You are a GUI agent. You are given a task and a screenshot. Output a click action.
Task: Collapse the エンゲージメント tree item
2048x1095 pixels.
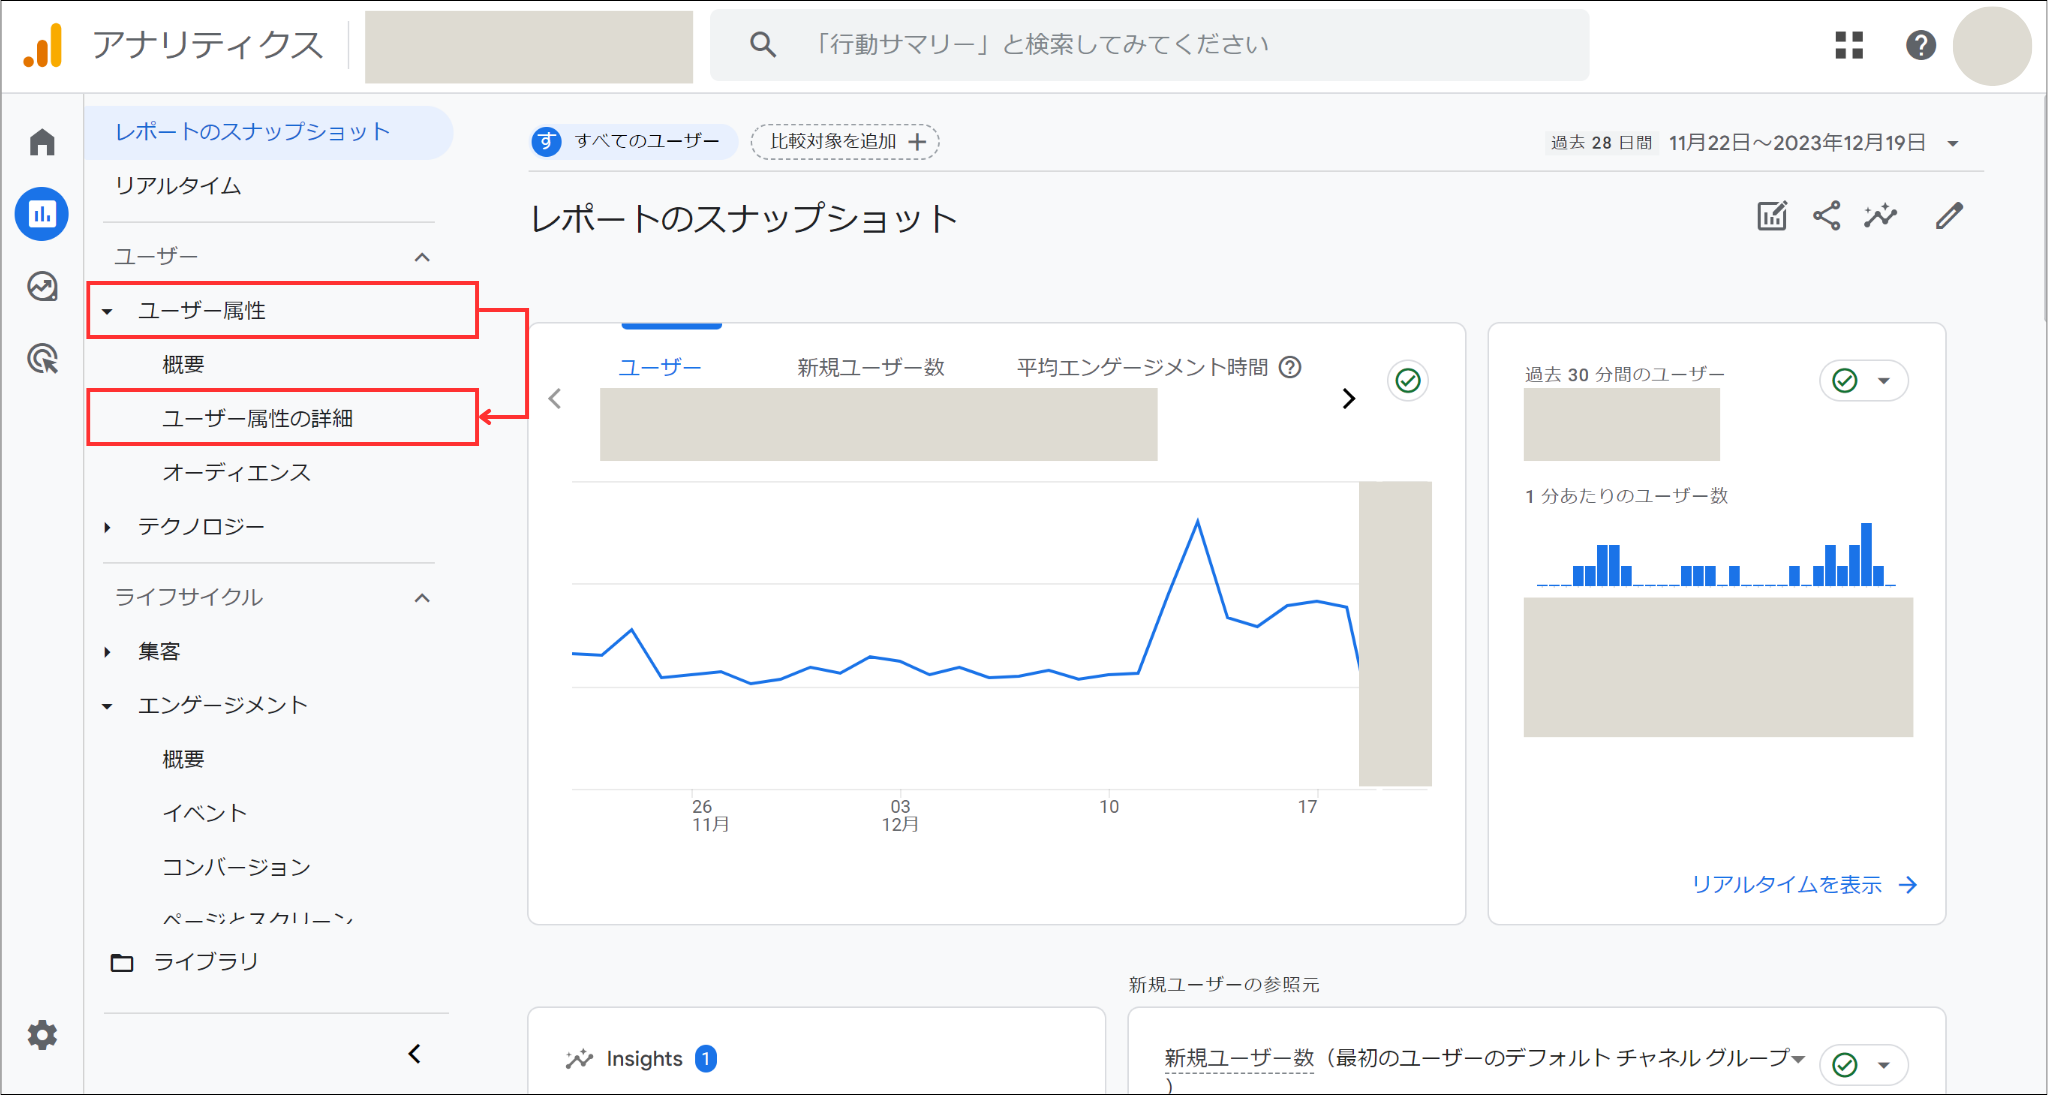point(107,706)
